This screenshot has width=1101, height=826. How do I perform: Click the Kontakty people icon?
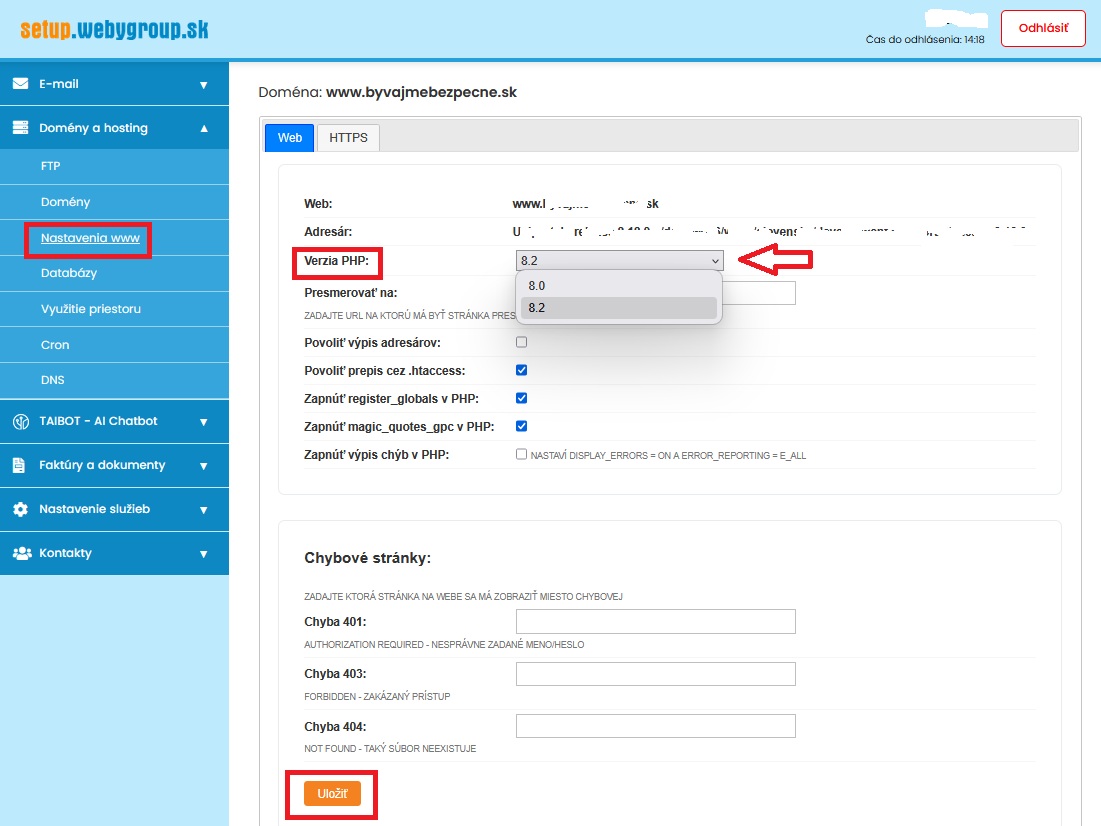click(21, 553)
